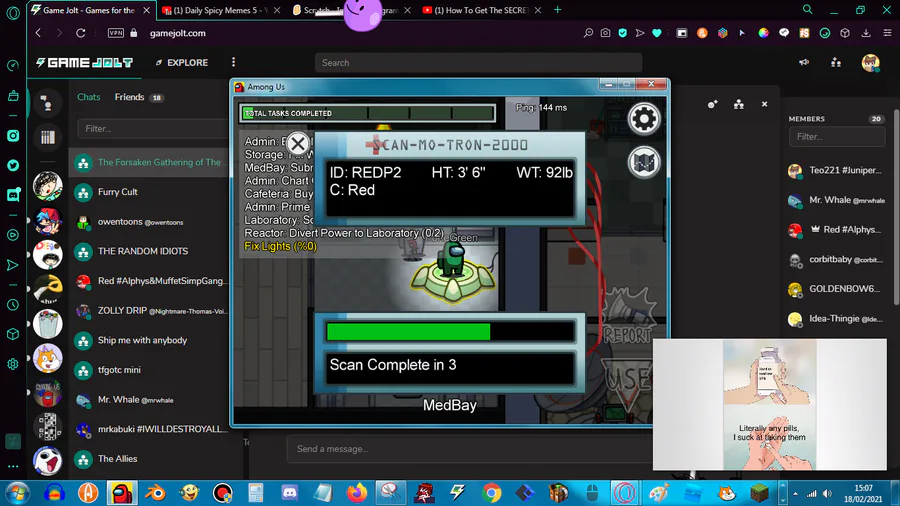The width and height of the screenshot is (900, 506).
Task: Open Among Us from the taskbar
Action: [x=122, y=493]
